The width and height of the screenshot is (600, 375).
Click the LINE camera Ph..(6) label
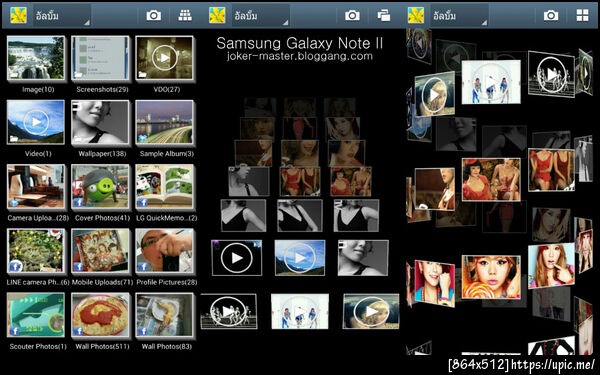click(x=38, y=282)
